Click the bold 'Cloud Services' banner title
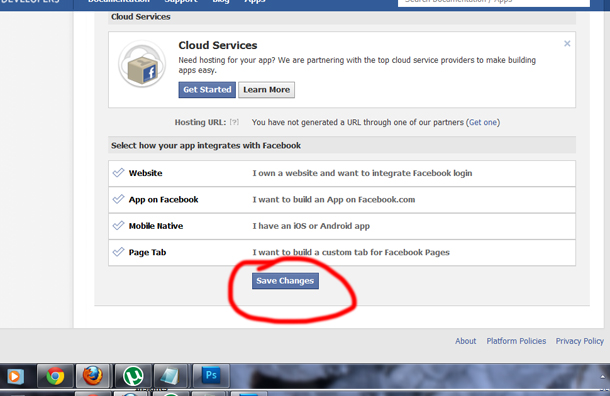610x396 pixels. tap(218, 46)
